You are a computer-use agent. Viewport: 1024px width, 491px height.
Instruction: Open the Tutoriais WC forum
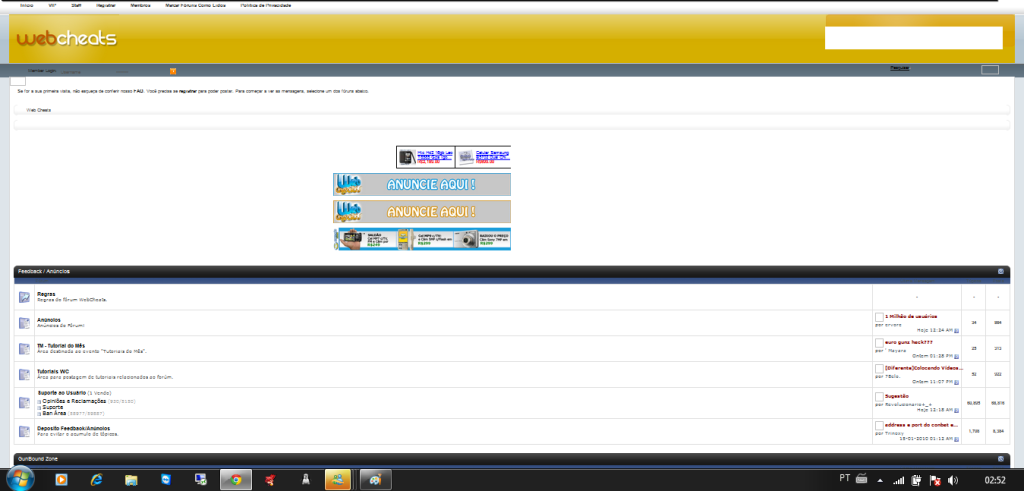[53, 372]
